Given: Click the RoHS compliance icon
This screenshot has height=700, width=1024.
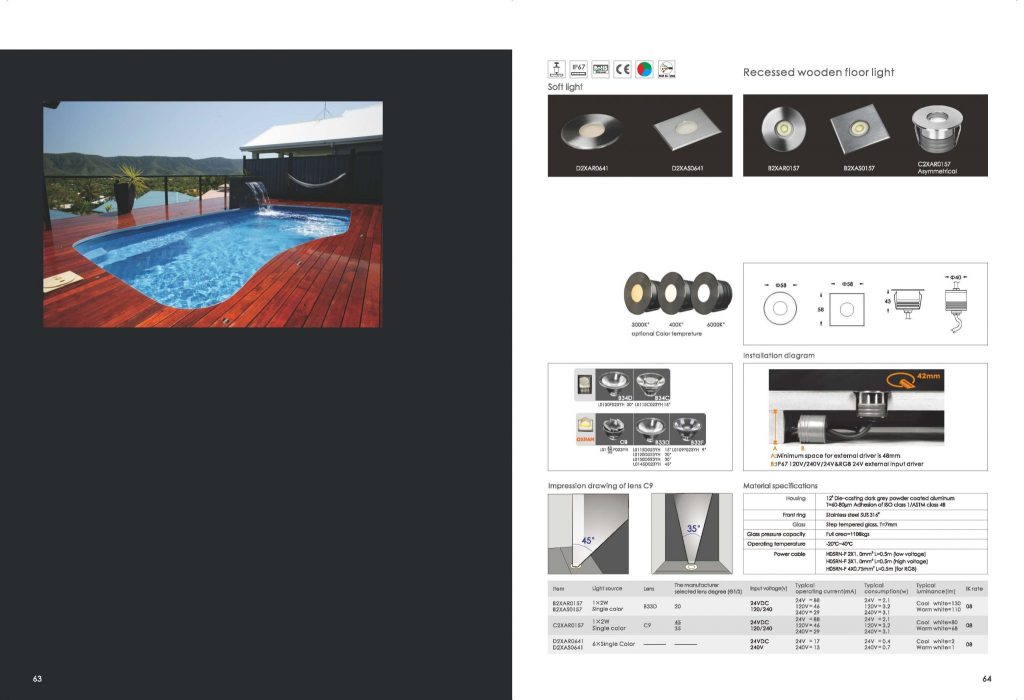Looking at the screenshot, I should coord(600,68).
